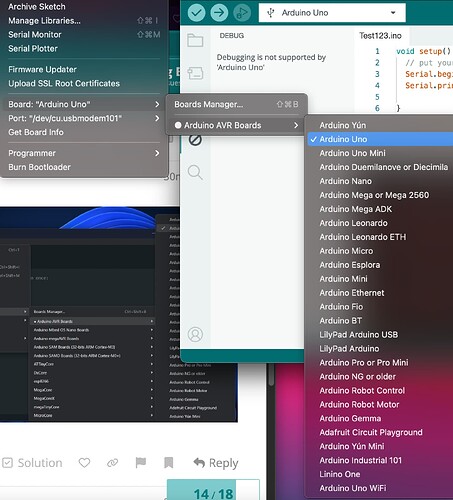Choose Arduino Mega ADK board
Image resolution: width=453 pixels, height=500 pixels.
pyautogui.click(x=380, y=209)
